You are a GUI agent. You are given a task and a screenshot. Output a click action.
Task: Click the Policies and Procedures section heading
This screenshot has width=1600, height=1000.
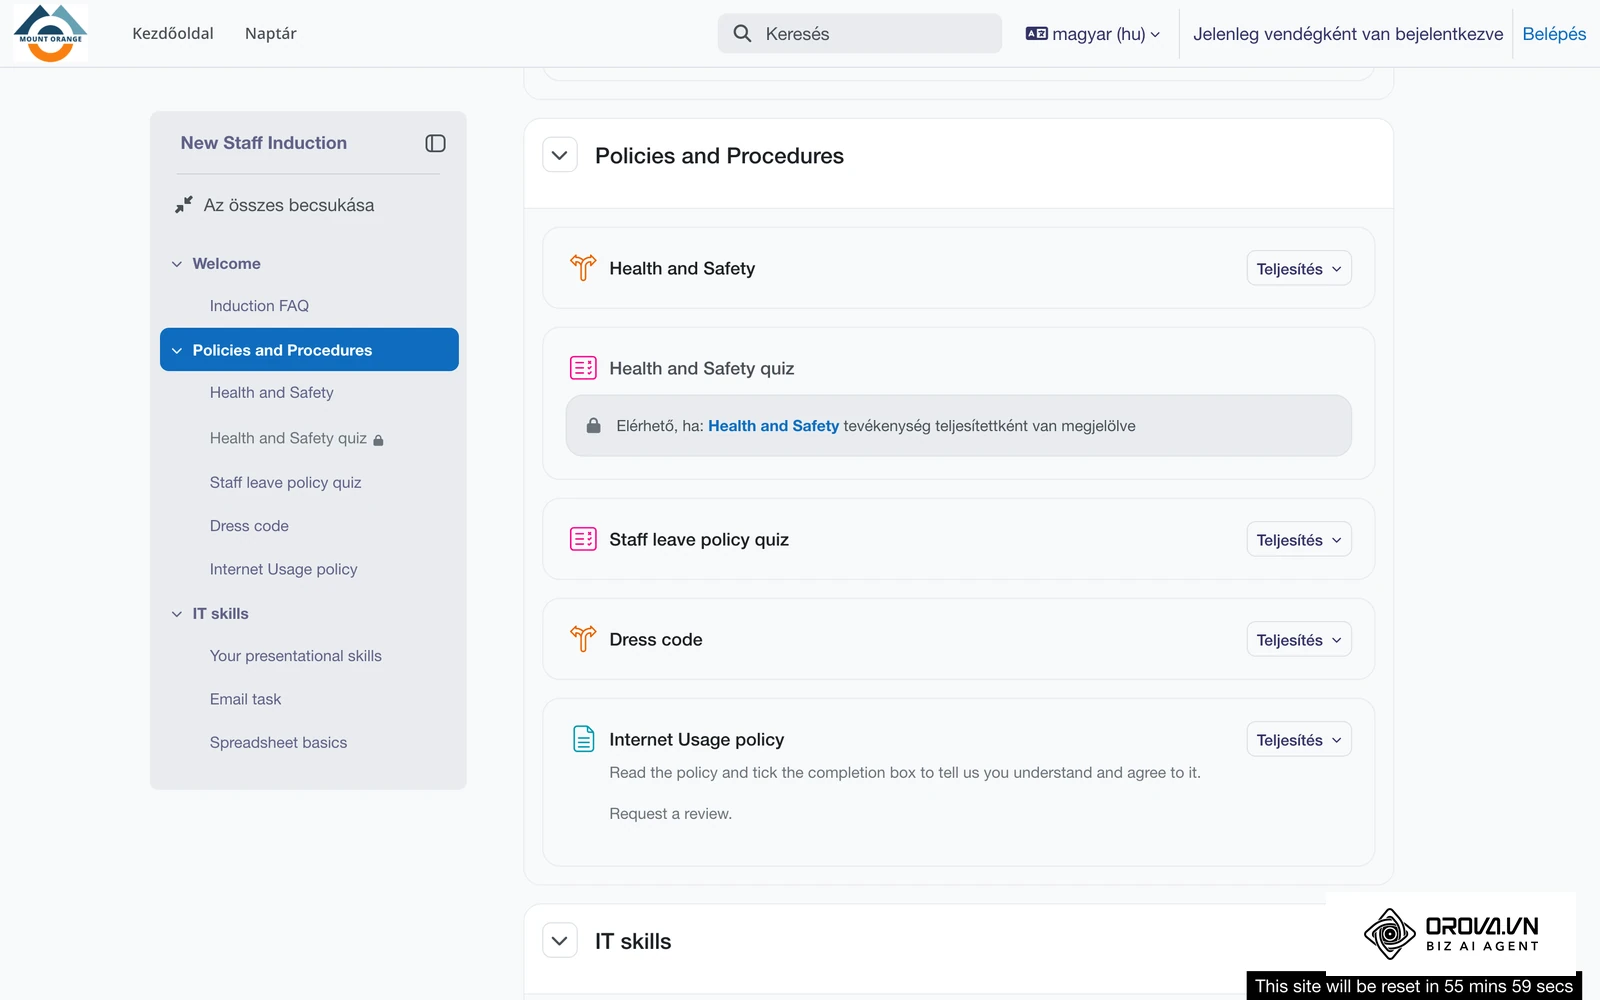click(719, 155)
